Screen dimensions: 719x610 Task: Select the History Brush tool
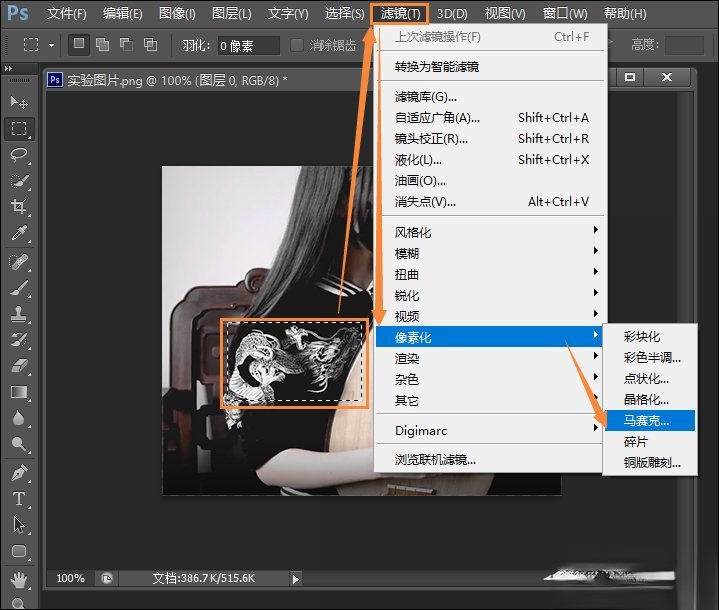point(19,340)
